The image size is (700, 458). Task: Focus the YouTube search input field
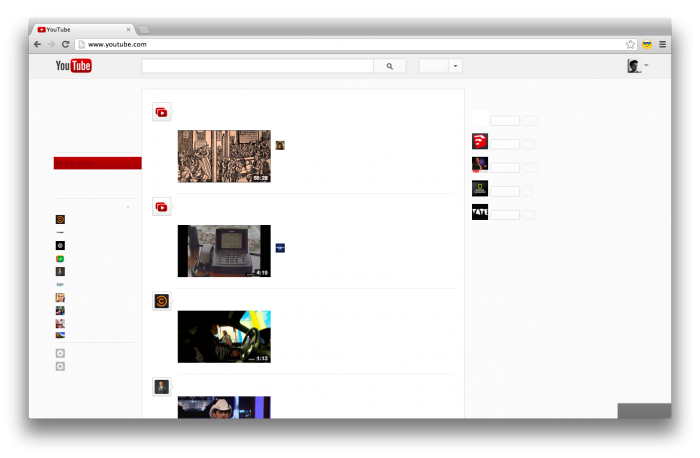click(x=258, y=66)
